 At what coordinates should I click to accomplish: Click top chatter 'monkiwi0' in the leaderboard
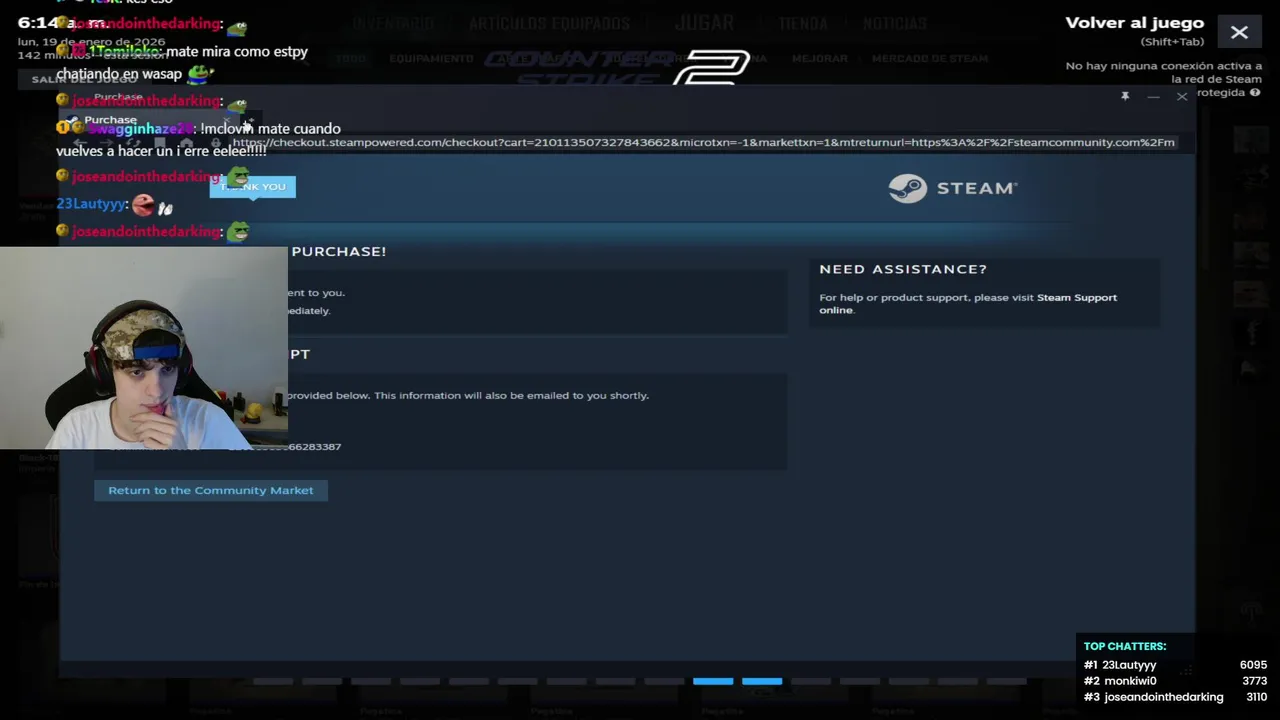pos(1129,681)
